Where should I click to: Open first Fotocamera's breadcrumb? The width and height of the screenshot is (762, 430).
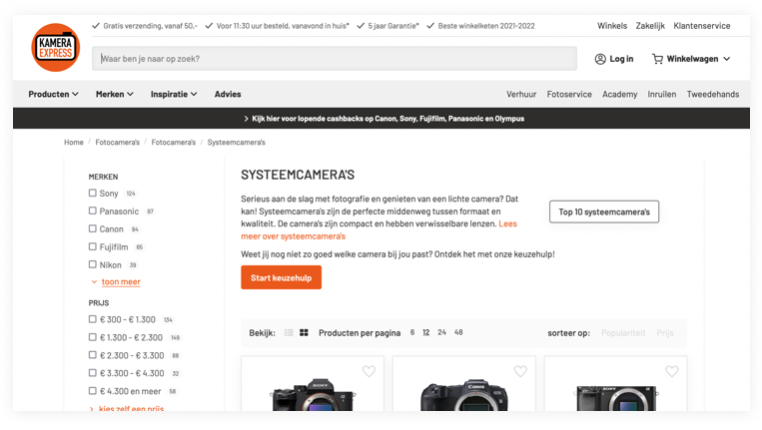(x=117, y=142)
